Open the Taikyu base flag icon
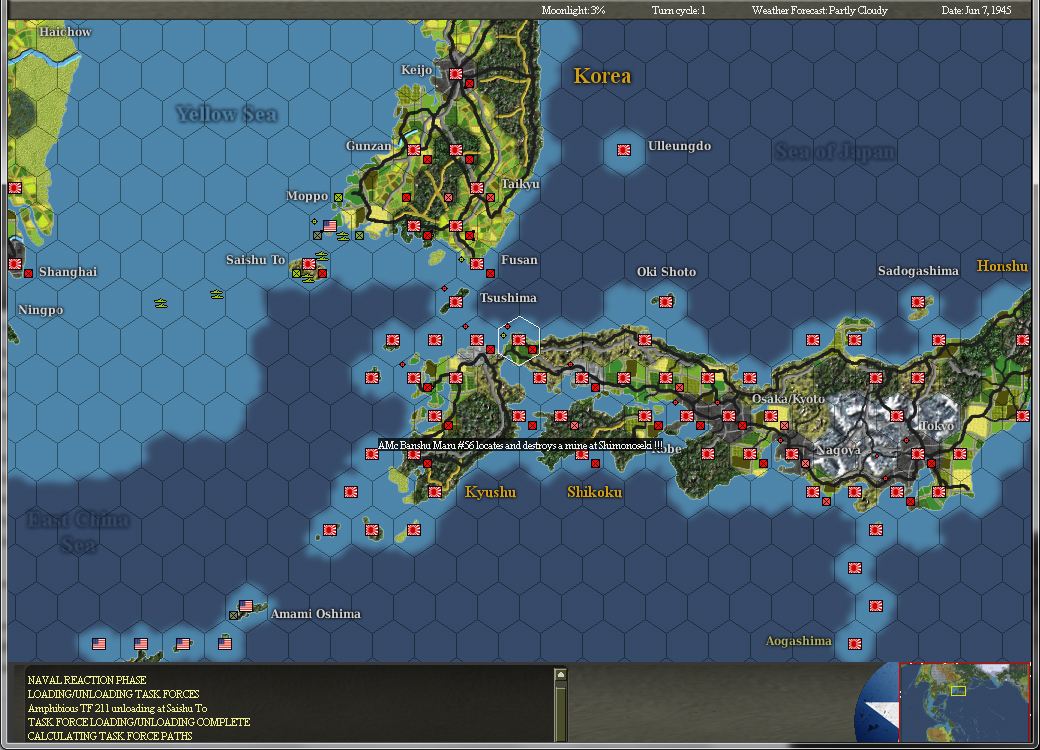Screen dimensions: 1040x750 click(477, 188)
